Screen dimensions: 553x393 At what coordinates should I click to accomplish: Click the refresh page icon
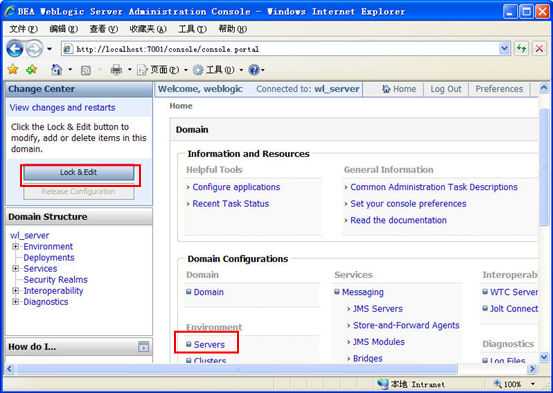point(521,49)
